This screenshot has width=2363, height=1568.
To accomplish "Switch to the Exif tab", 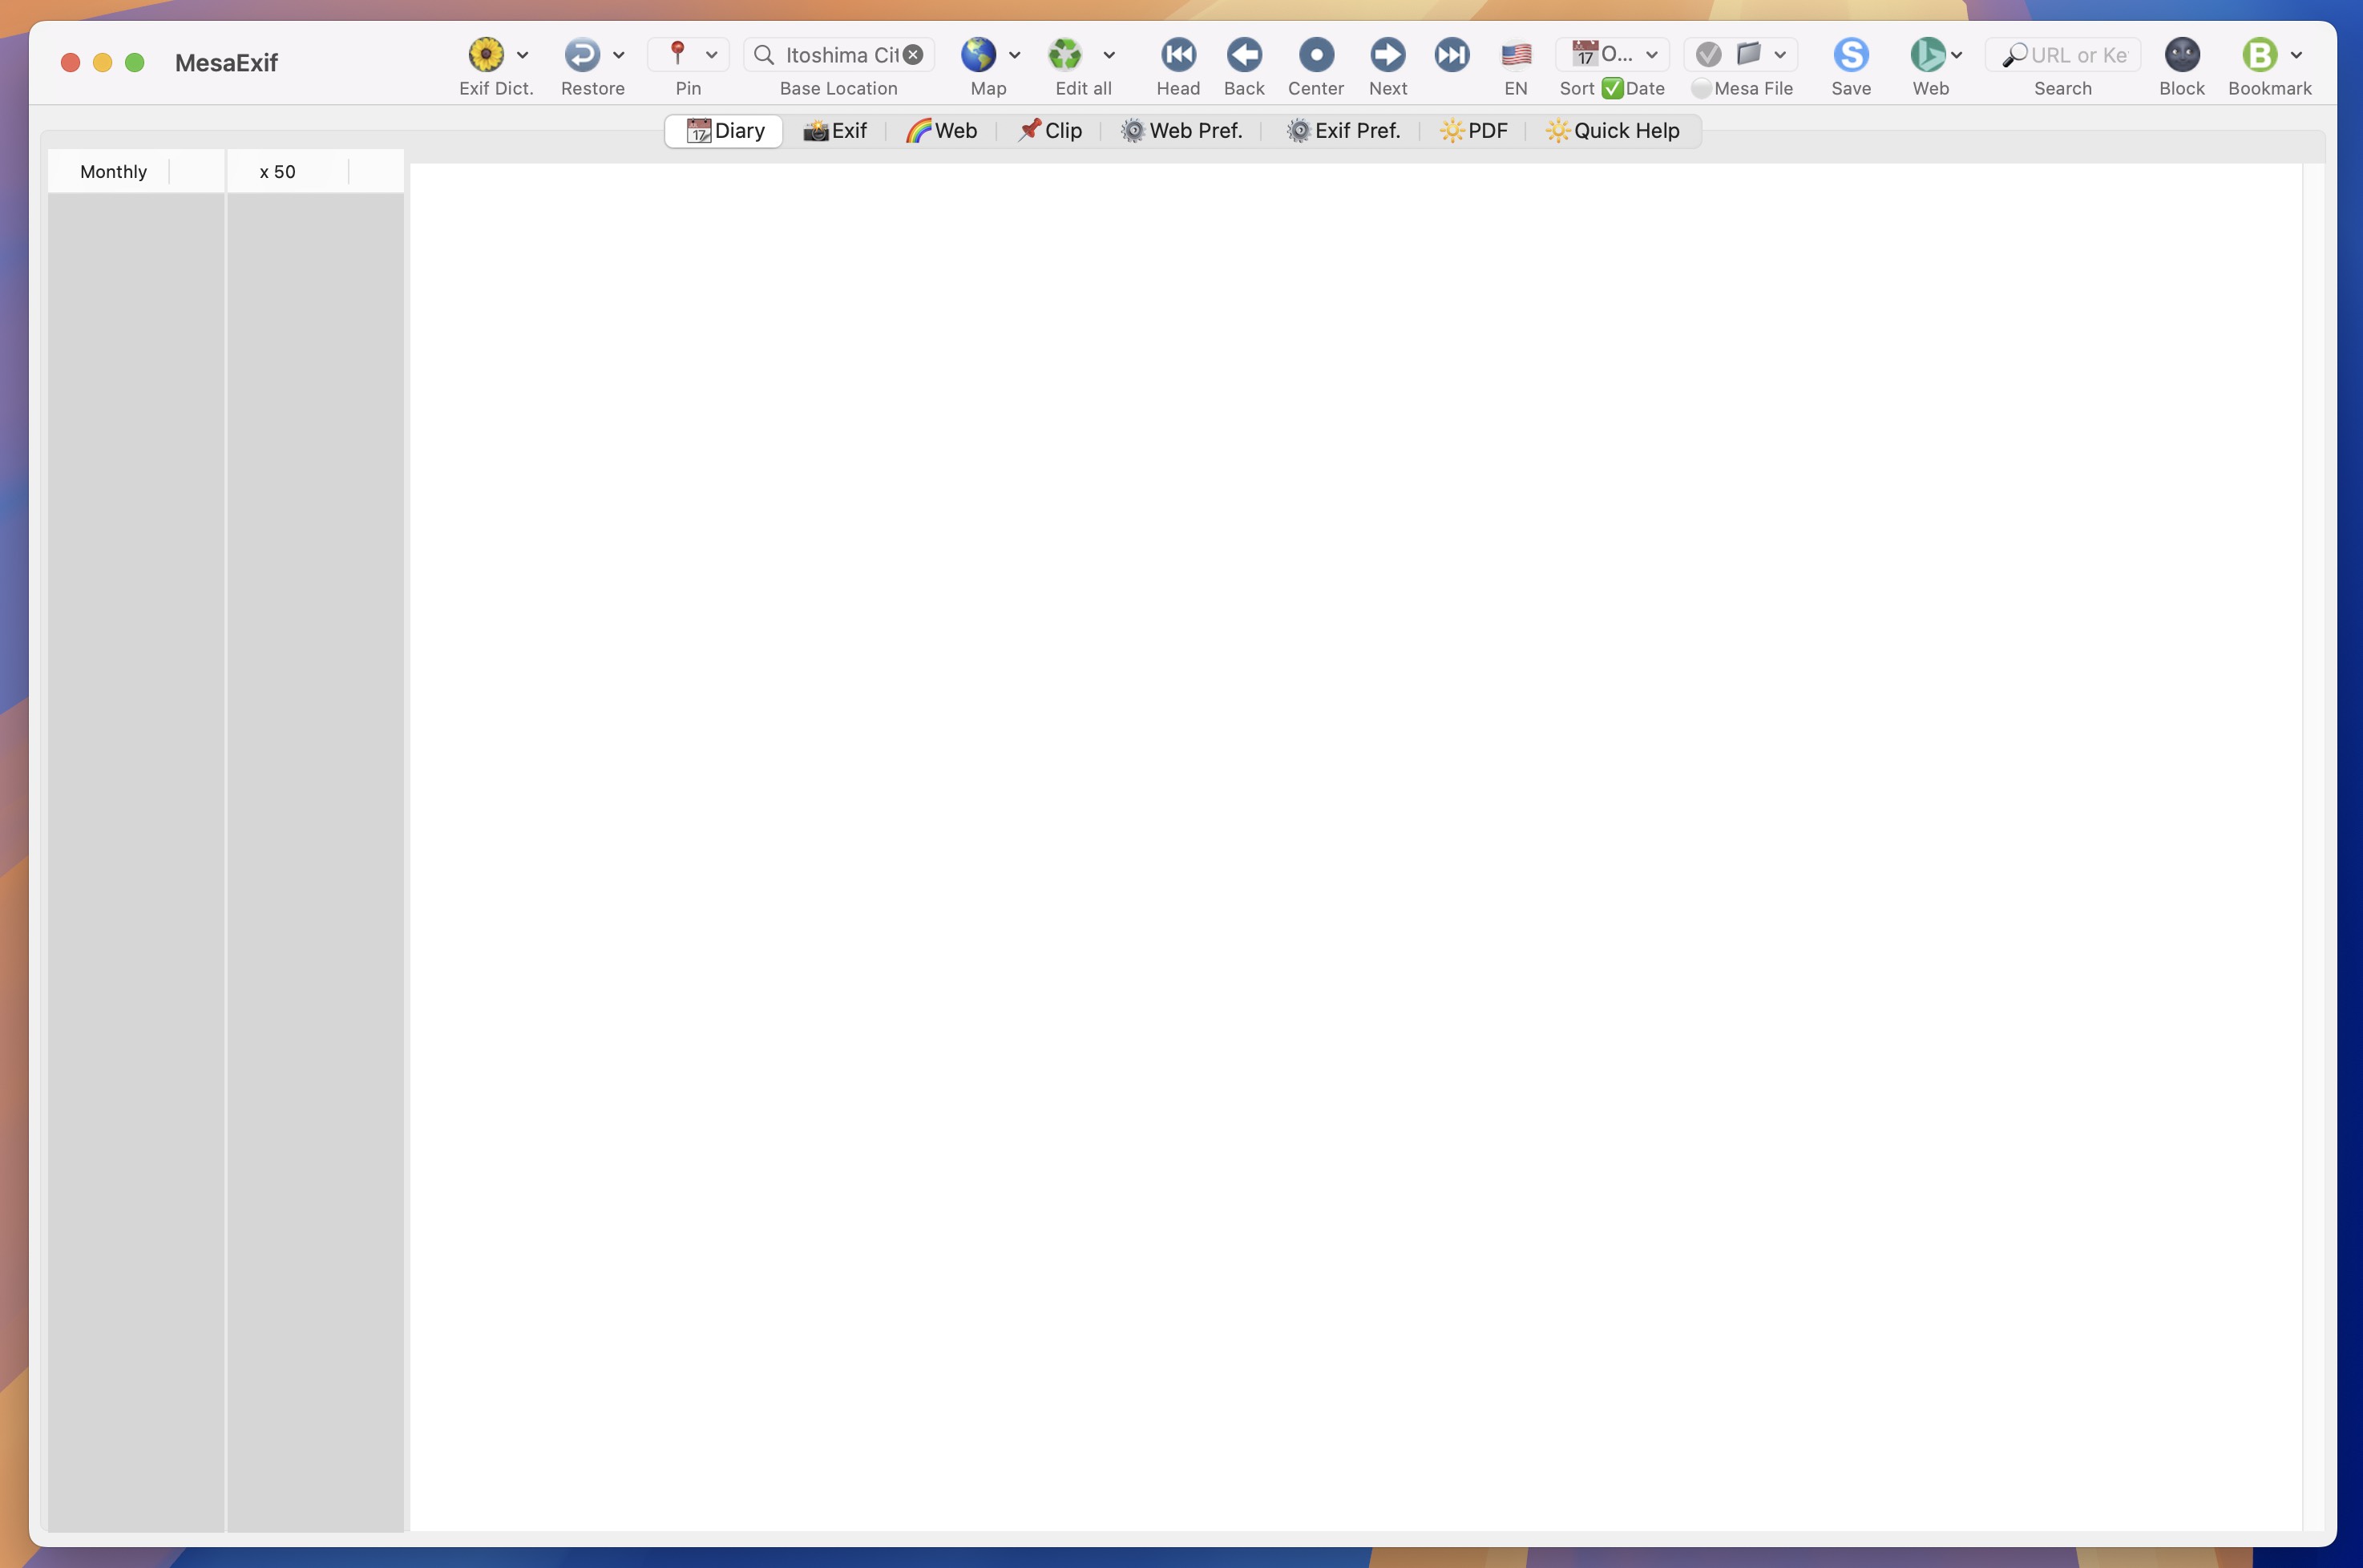I will (x=835, y=131).
